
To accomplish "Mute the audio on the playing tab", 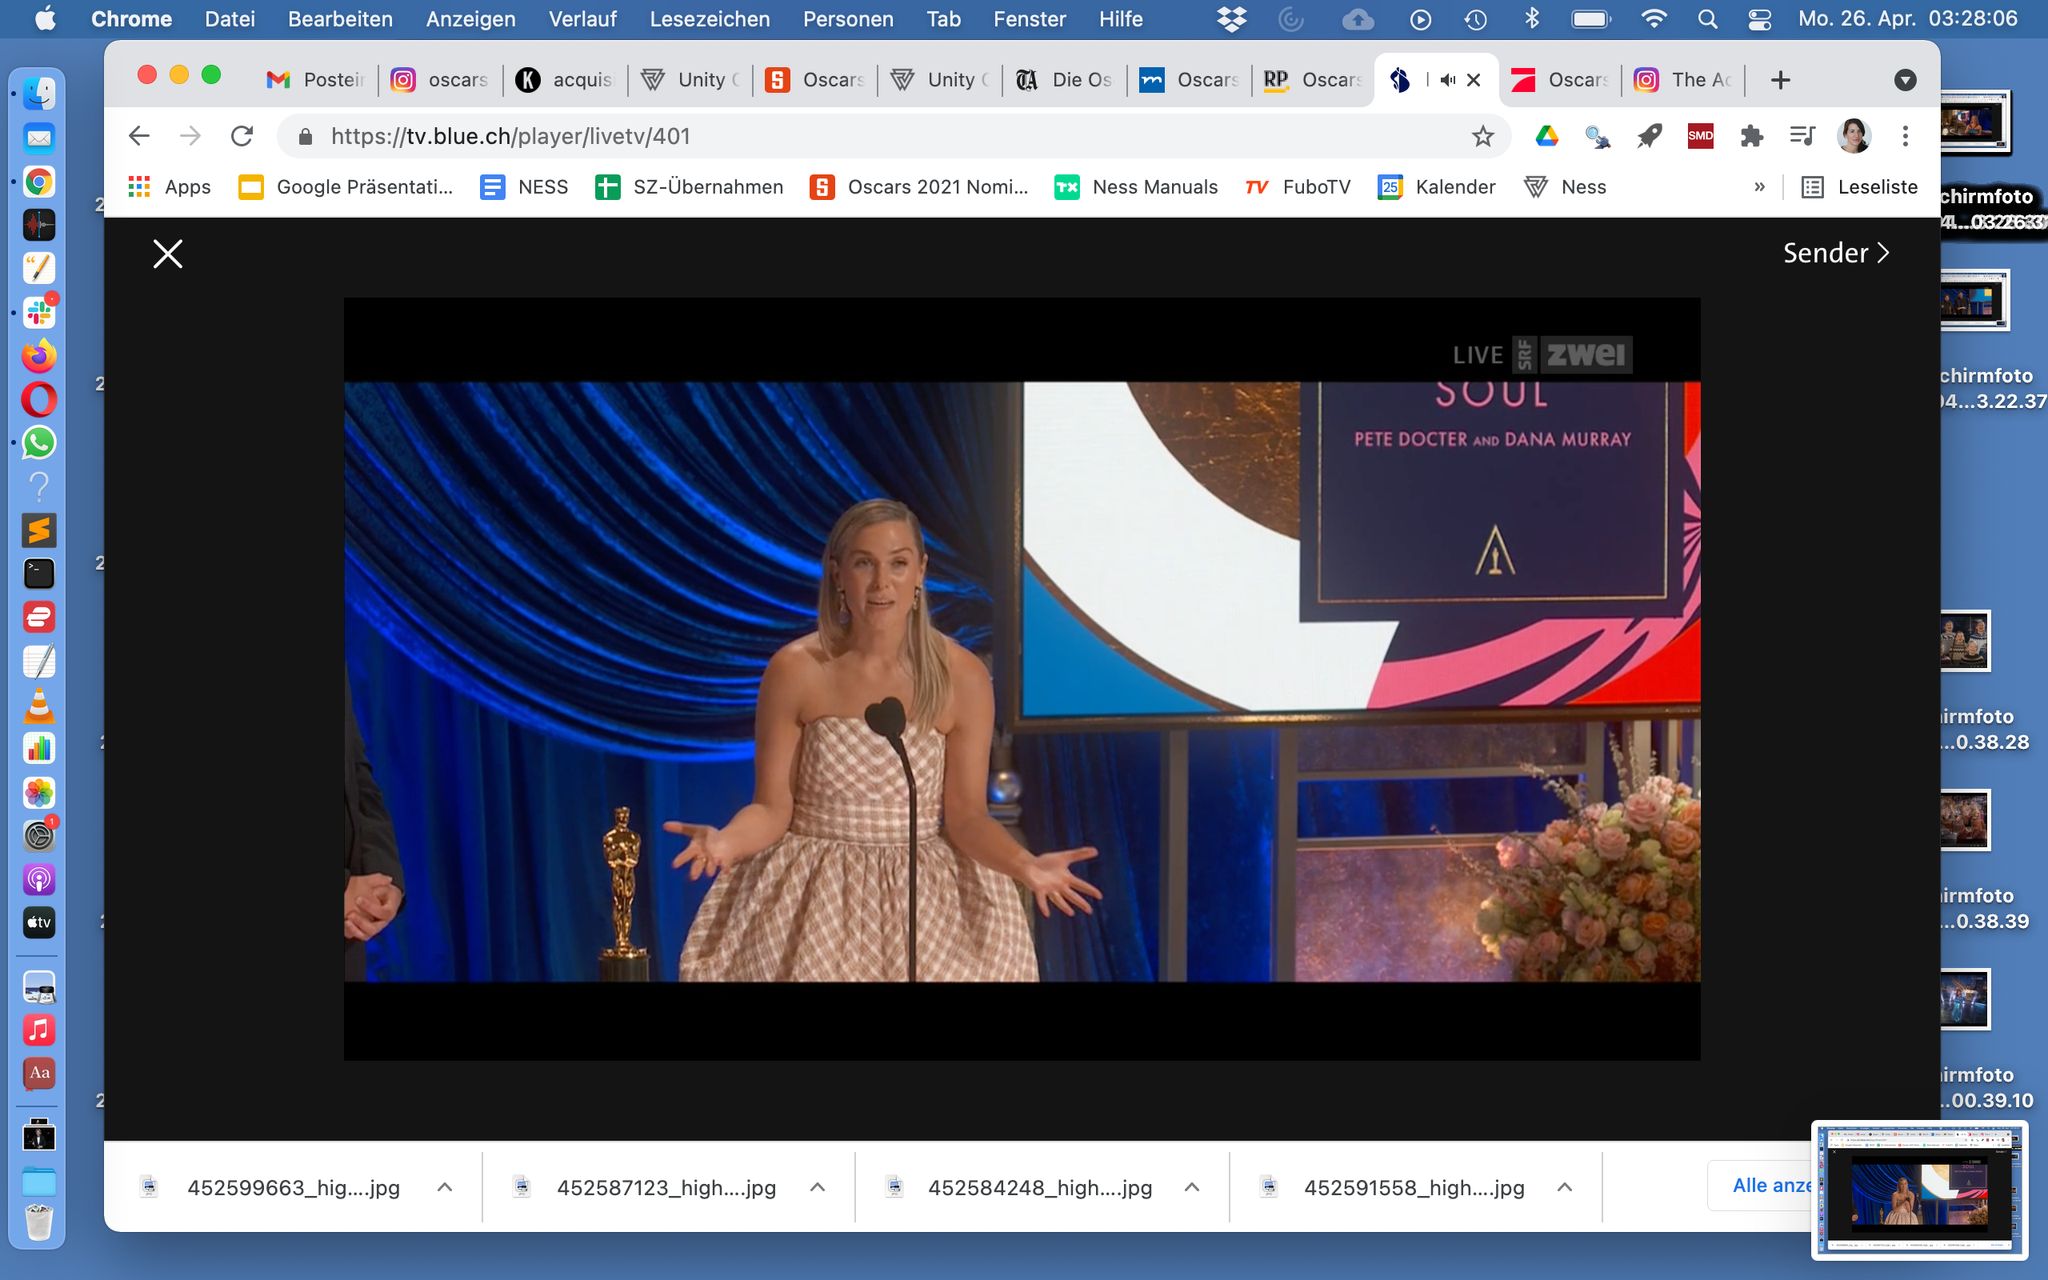I will (1447, 80).
